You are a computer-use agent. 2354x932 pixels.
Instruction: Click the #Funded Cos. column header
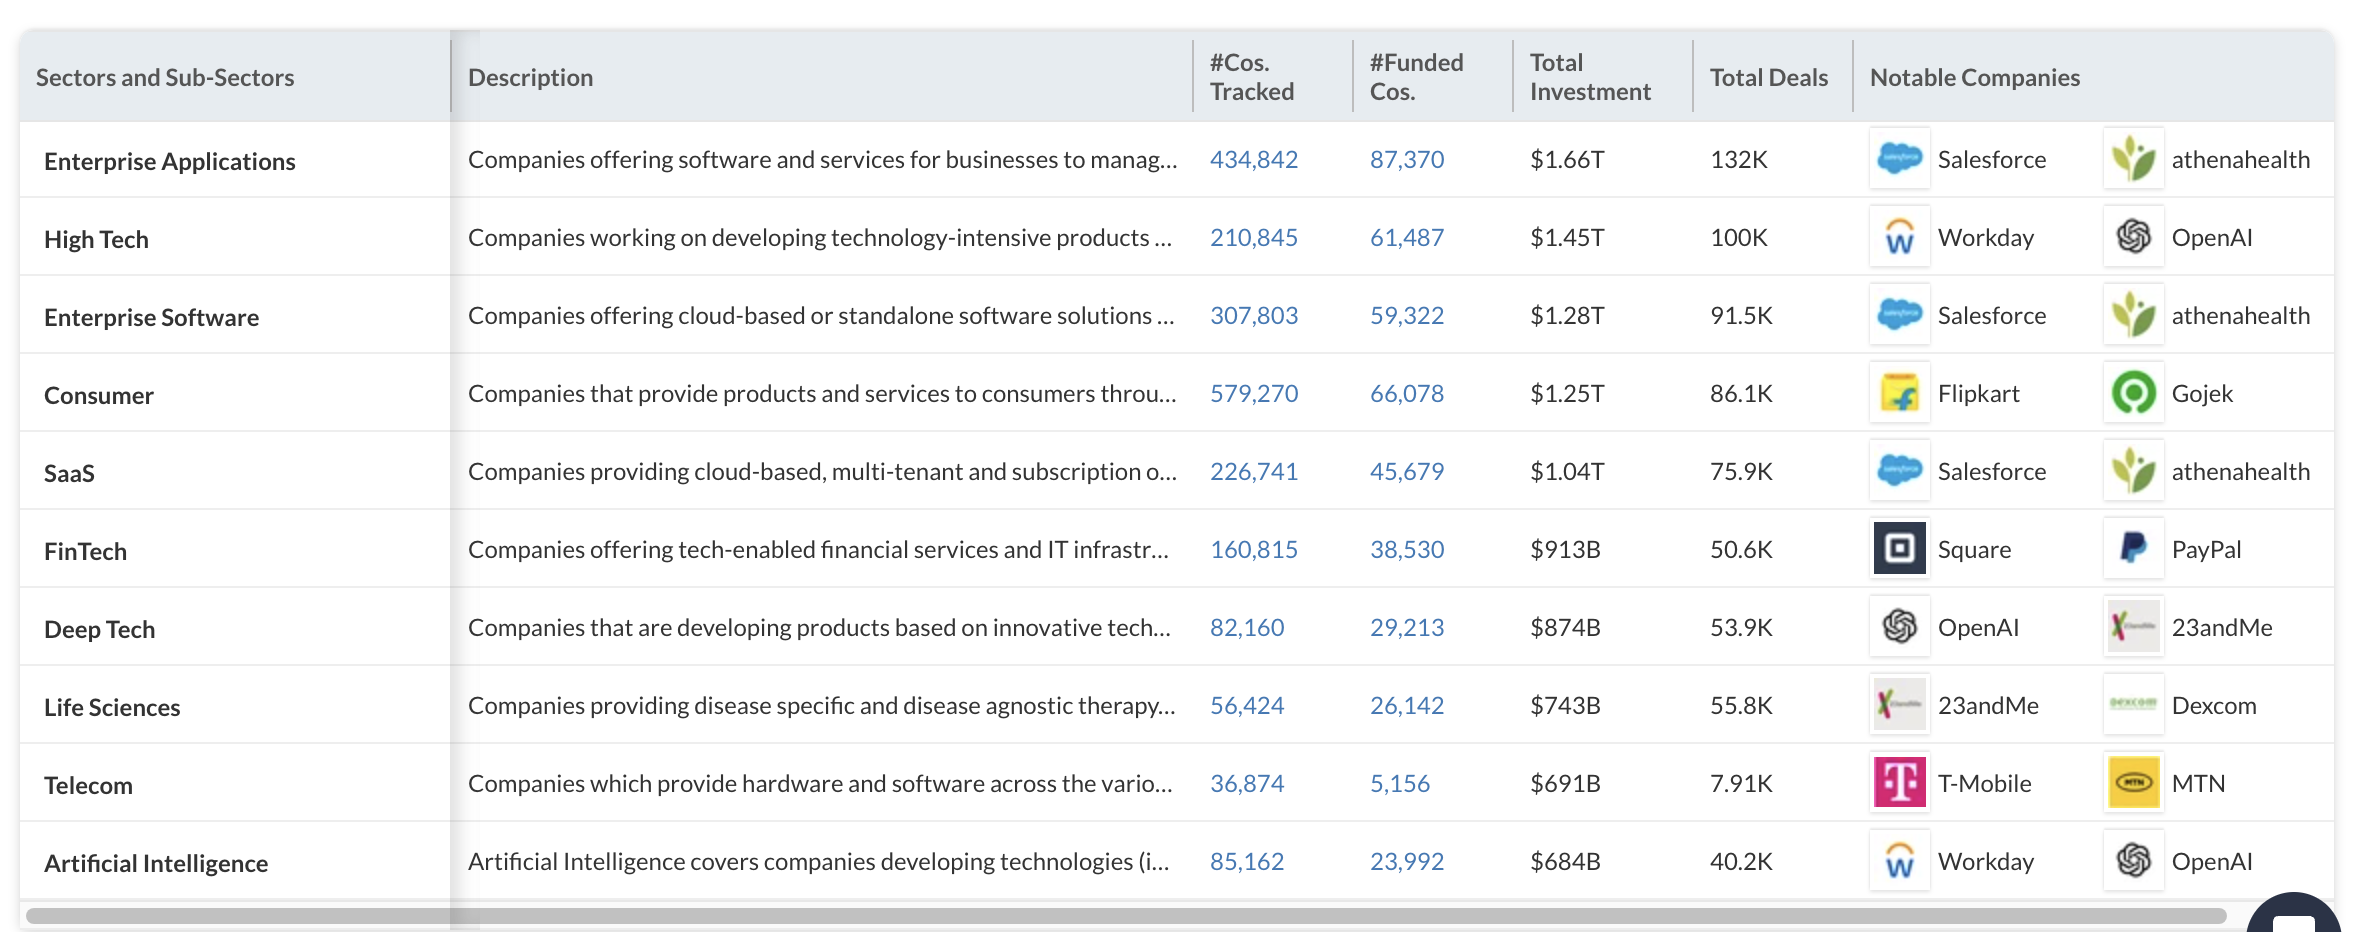pyautogui.click(x=1415, y=77)
